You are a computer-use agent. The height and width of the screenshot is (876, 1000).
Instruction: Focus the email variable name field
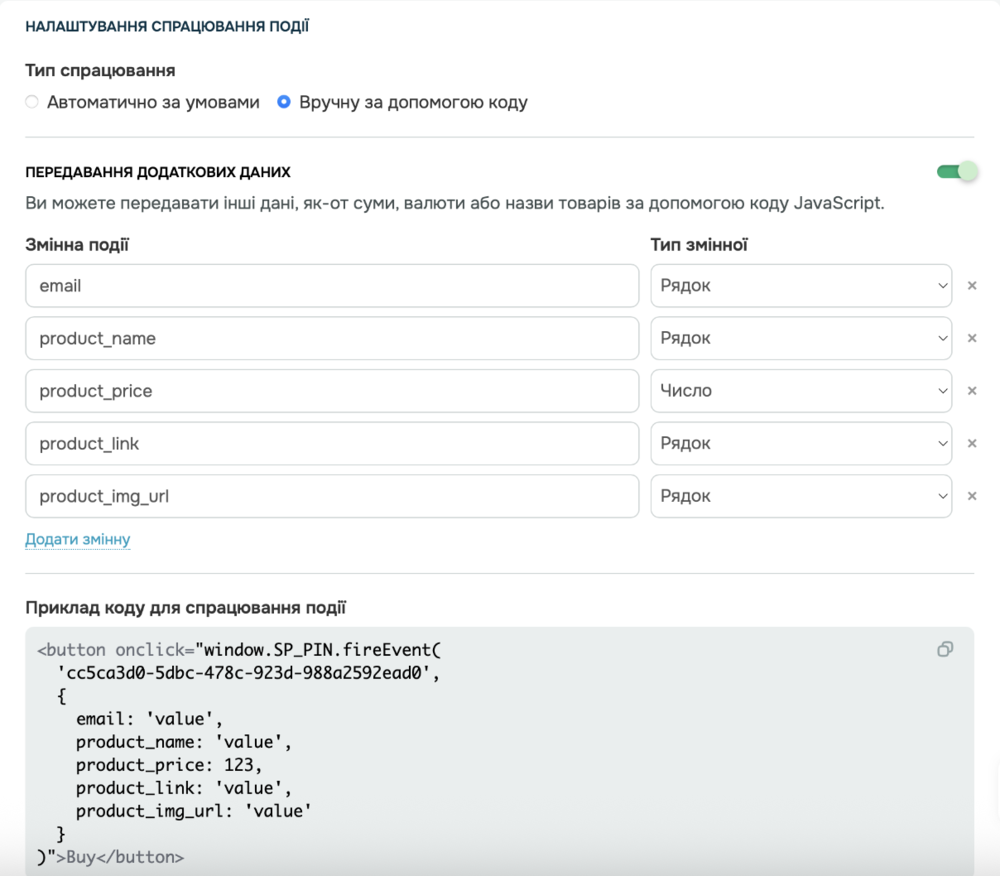(332, 286)
